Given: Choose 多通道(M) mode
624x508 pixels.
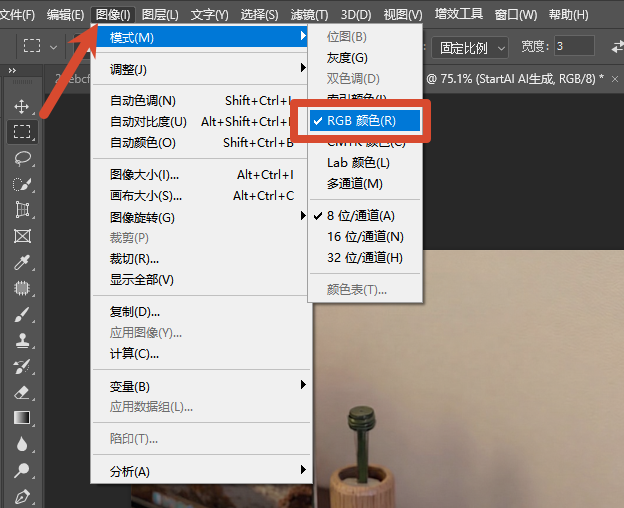Looking at the screenshot, I should pos(365,184).
